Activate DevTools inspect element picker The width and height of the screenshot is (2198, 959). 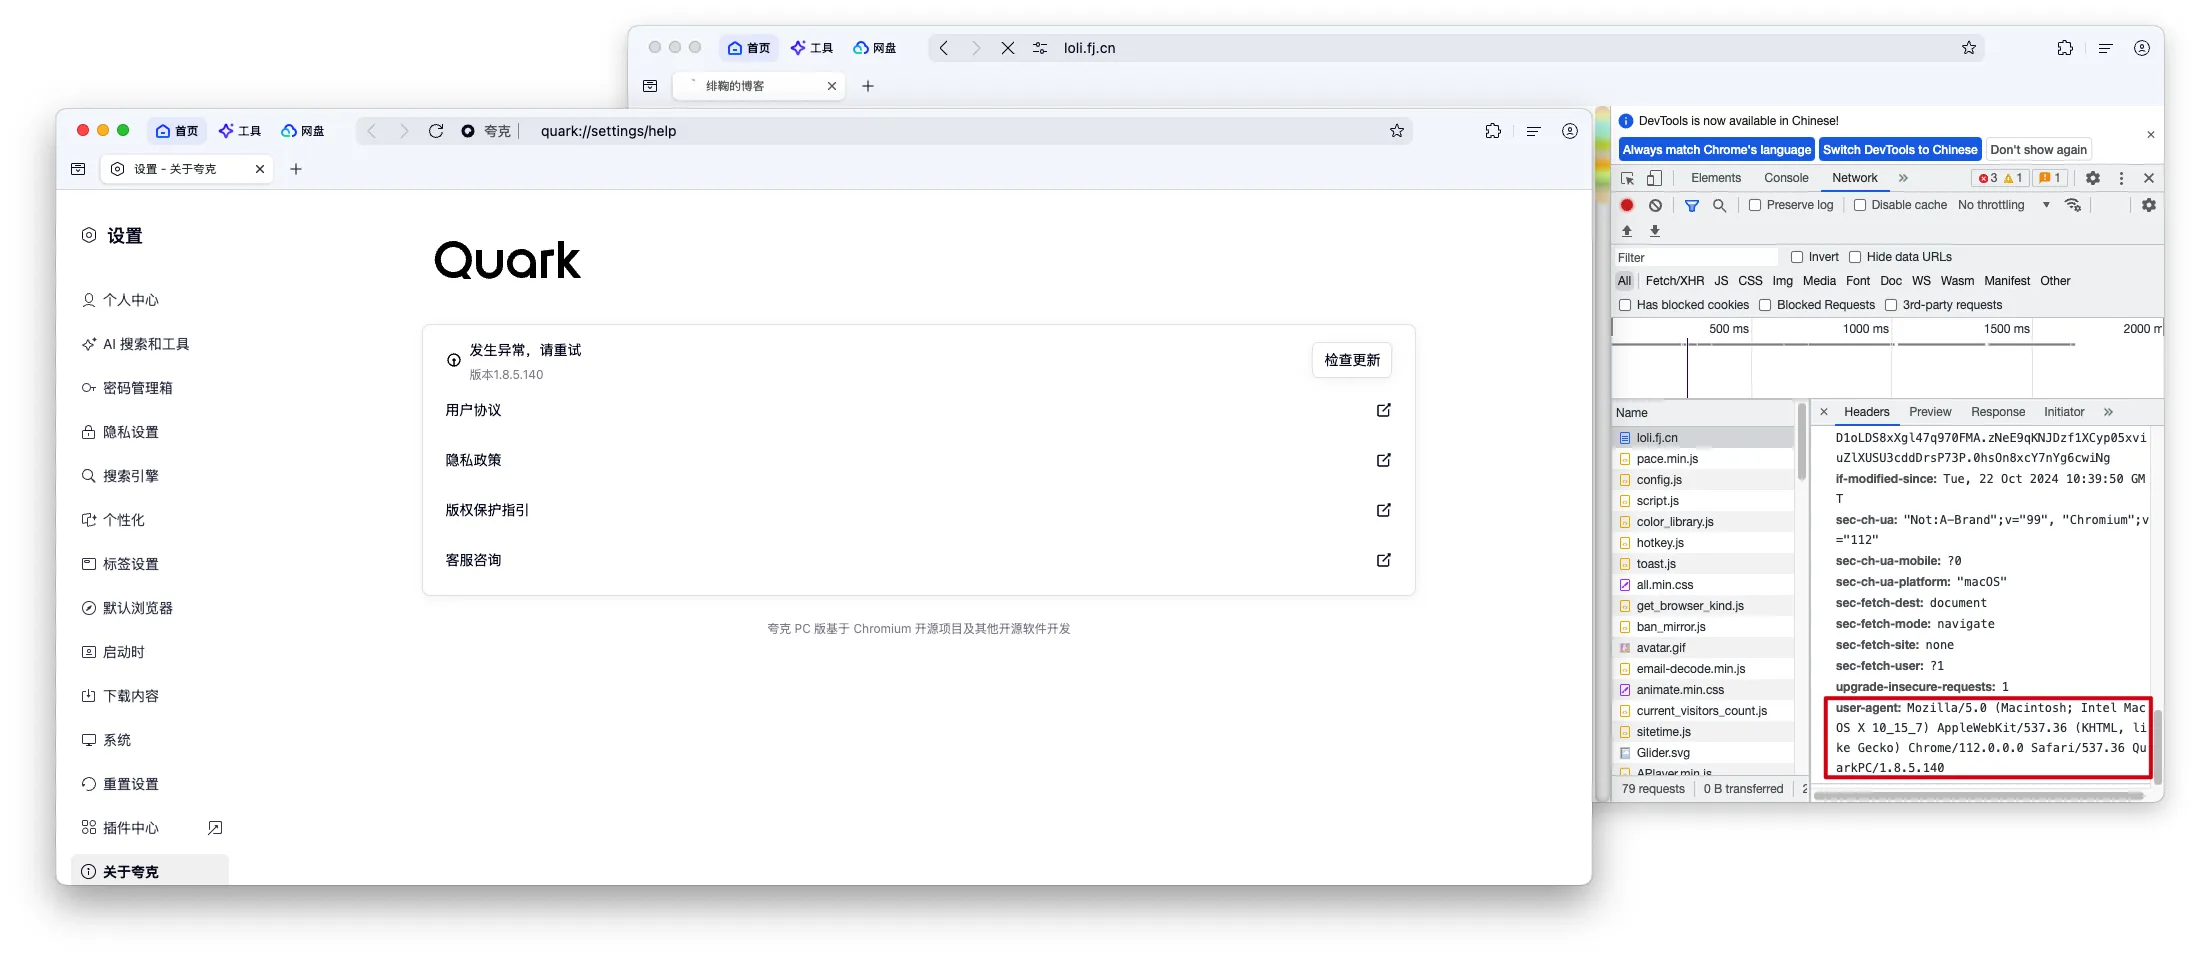(x=1628, y=178)
